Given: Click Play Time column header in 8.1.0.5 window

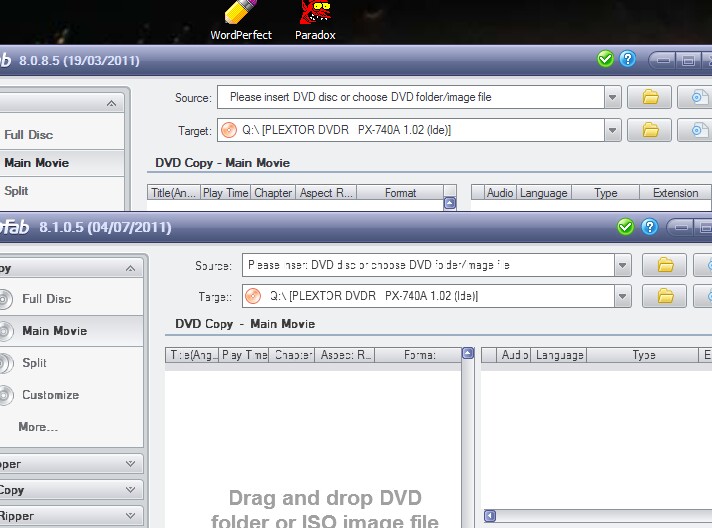Looking at the screenshot, I should [x=244, y=355].
